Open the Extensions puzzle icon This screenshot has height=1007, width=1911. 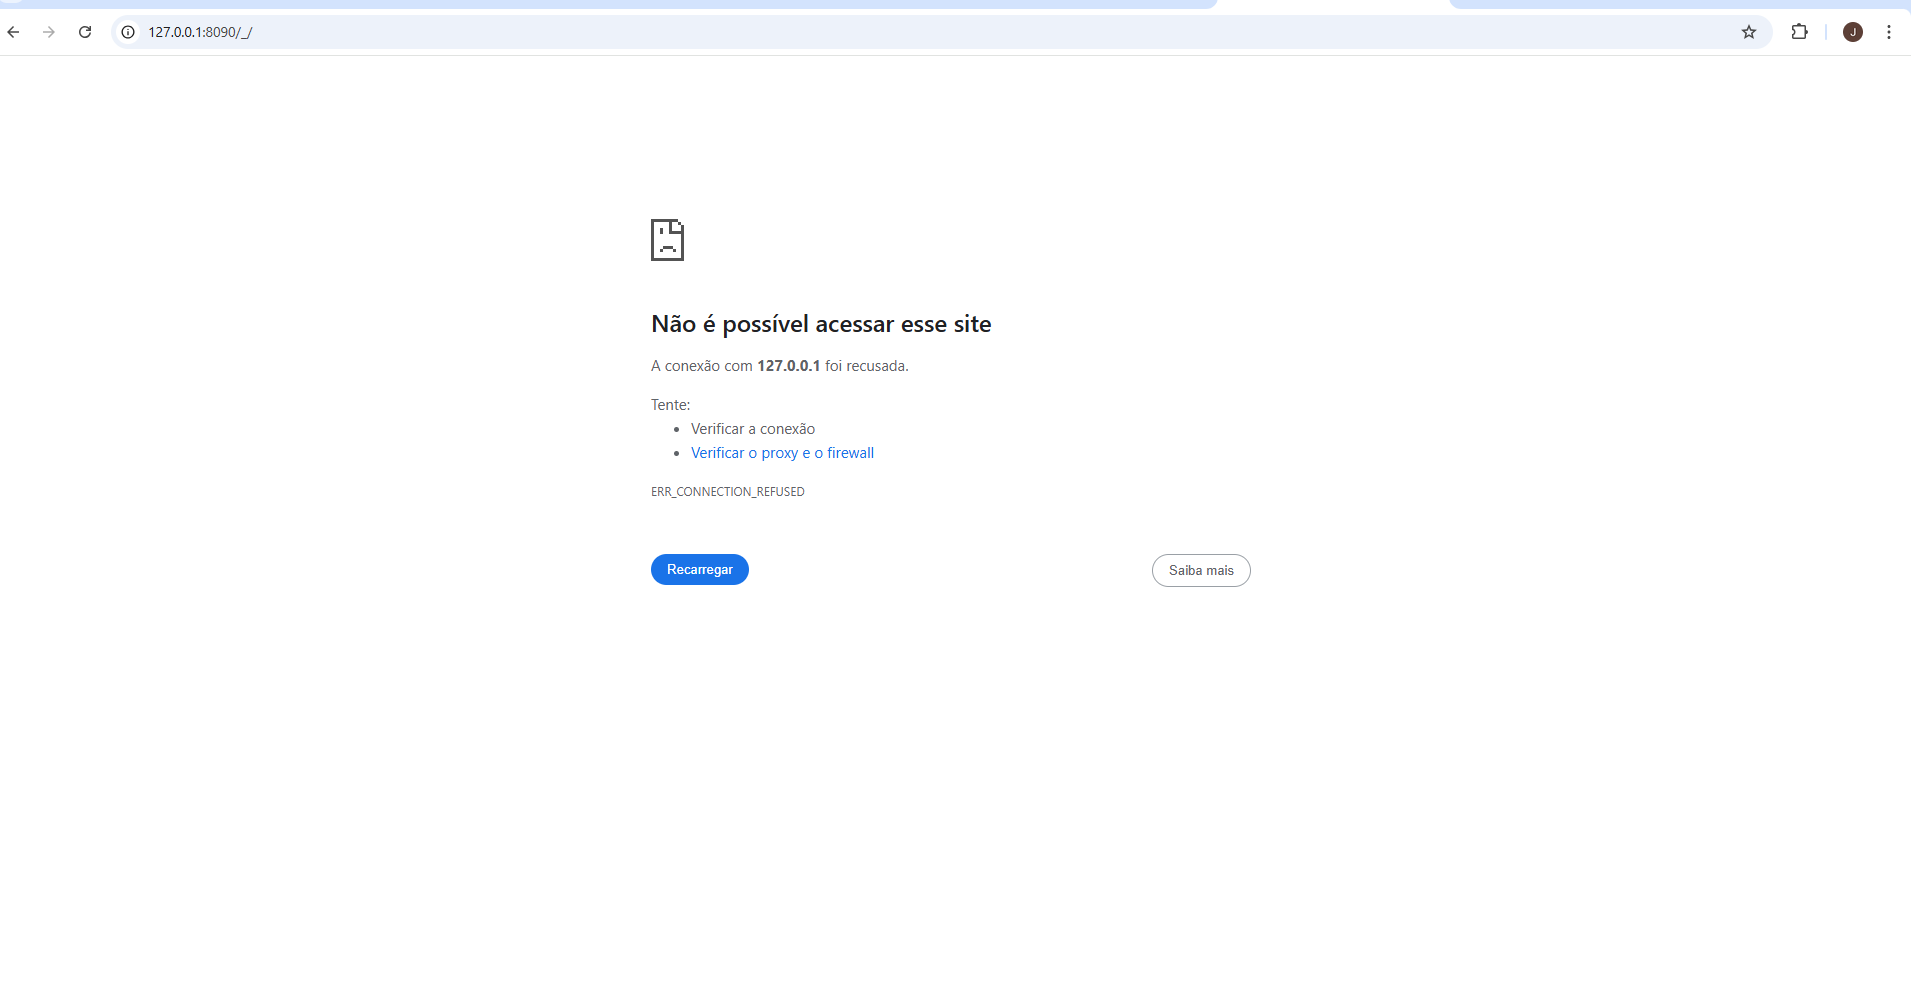(x=1799, y=32)
